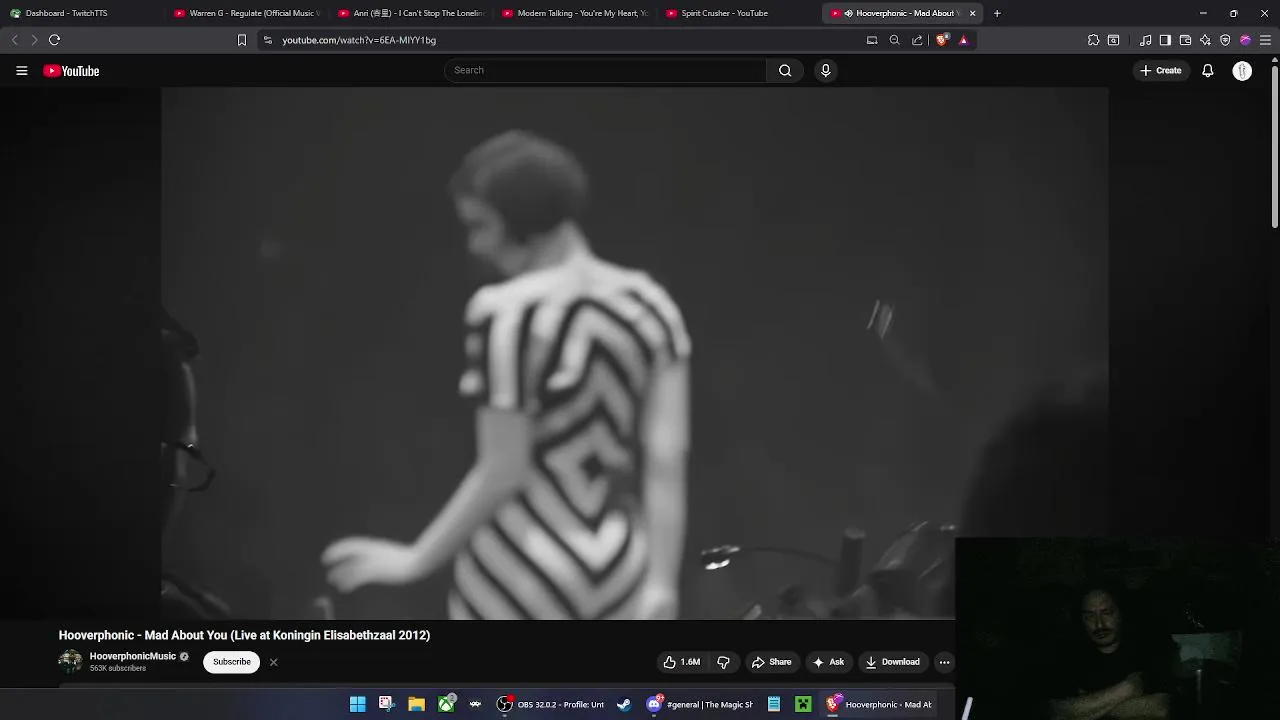Open the music note playlist icon
The image size is (1280, 720).
1145,40
